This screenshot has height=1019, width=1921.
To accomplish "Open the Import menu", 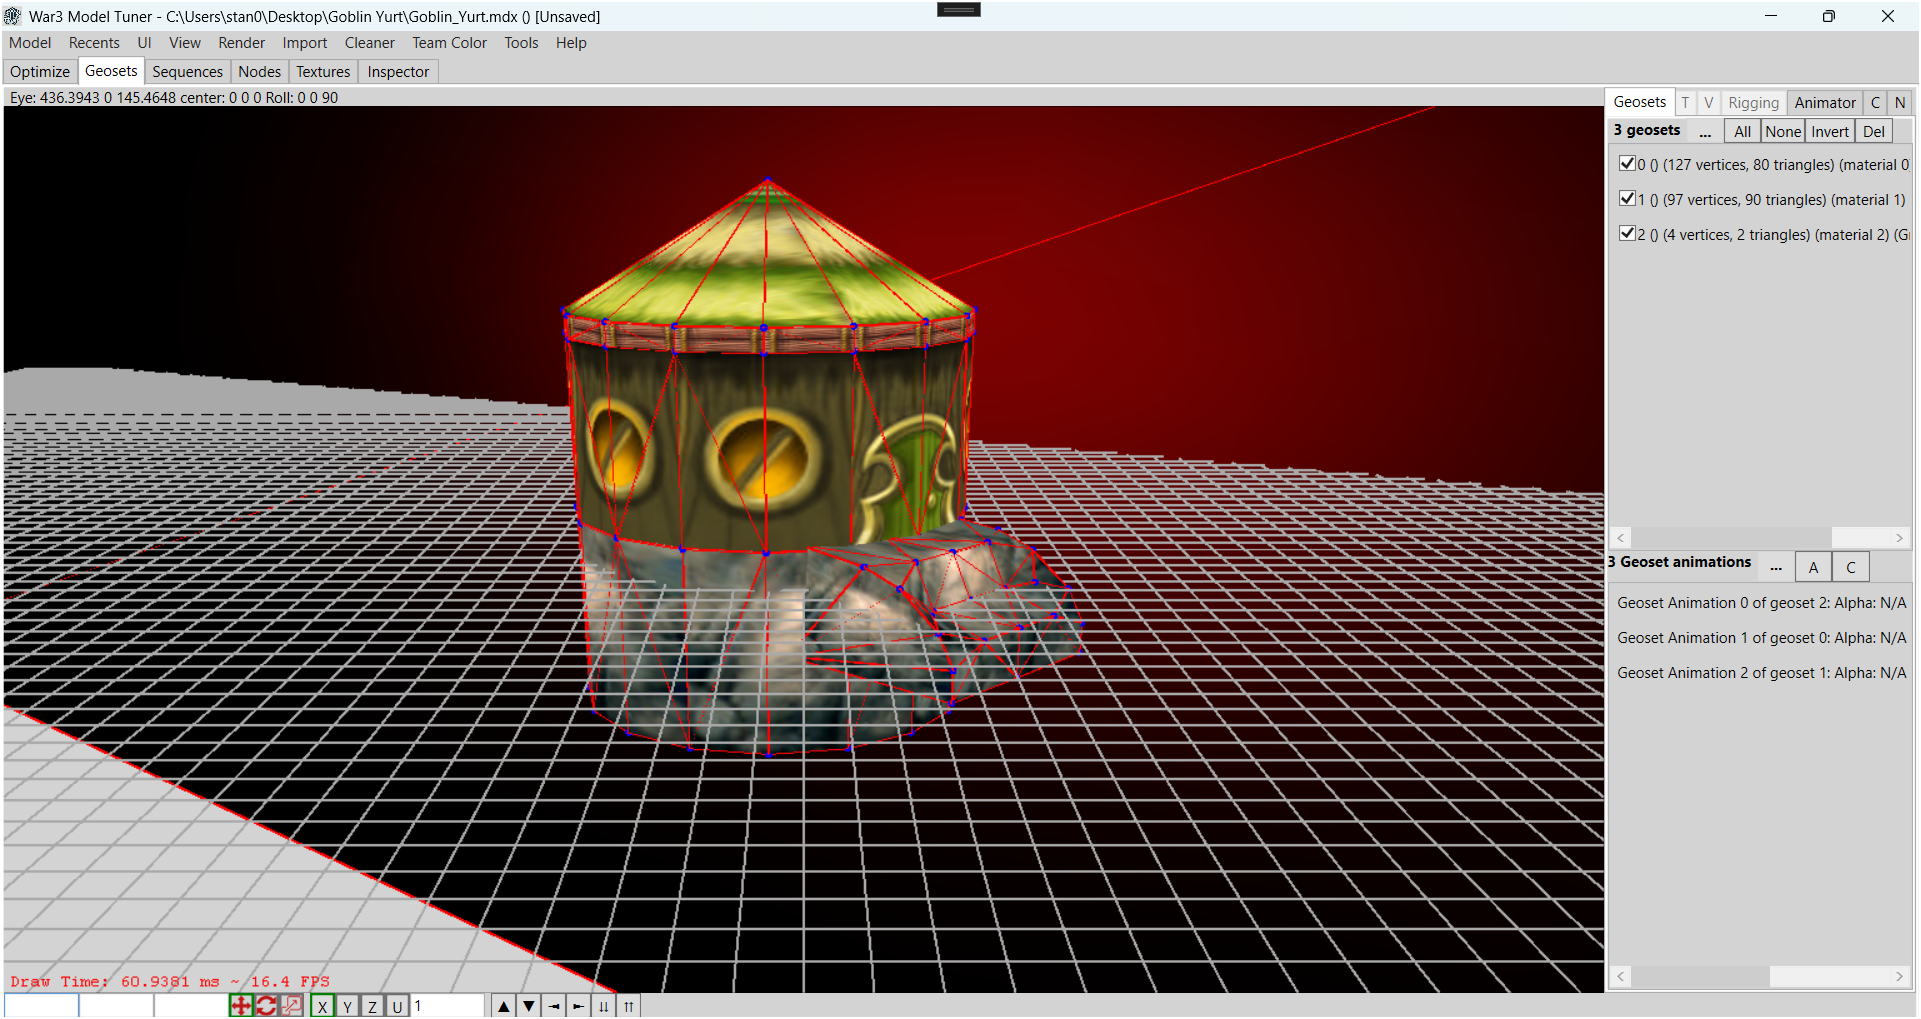I will (305, 43).
